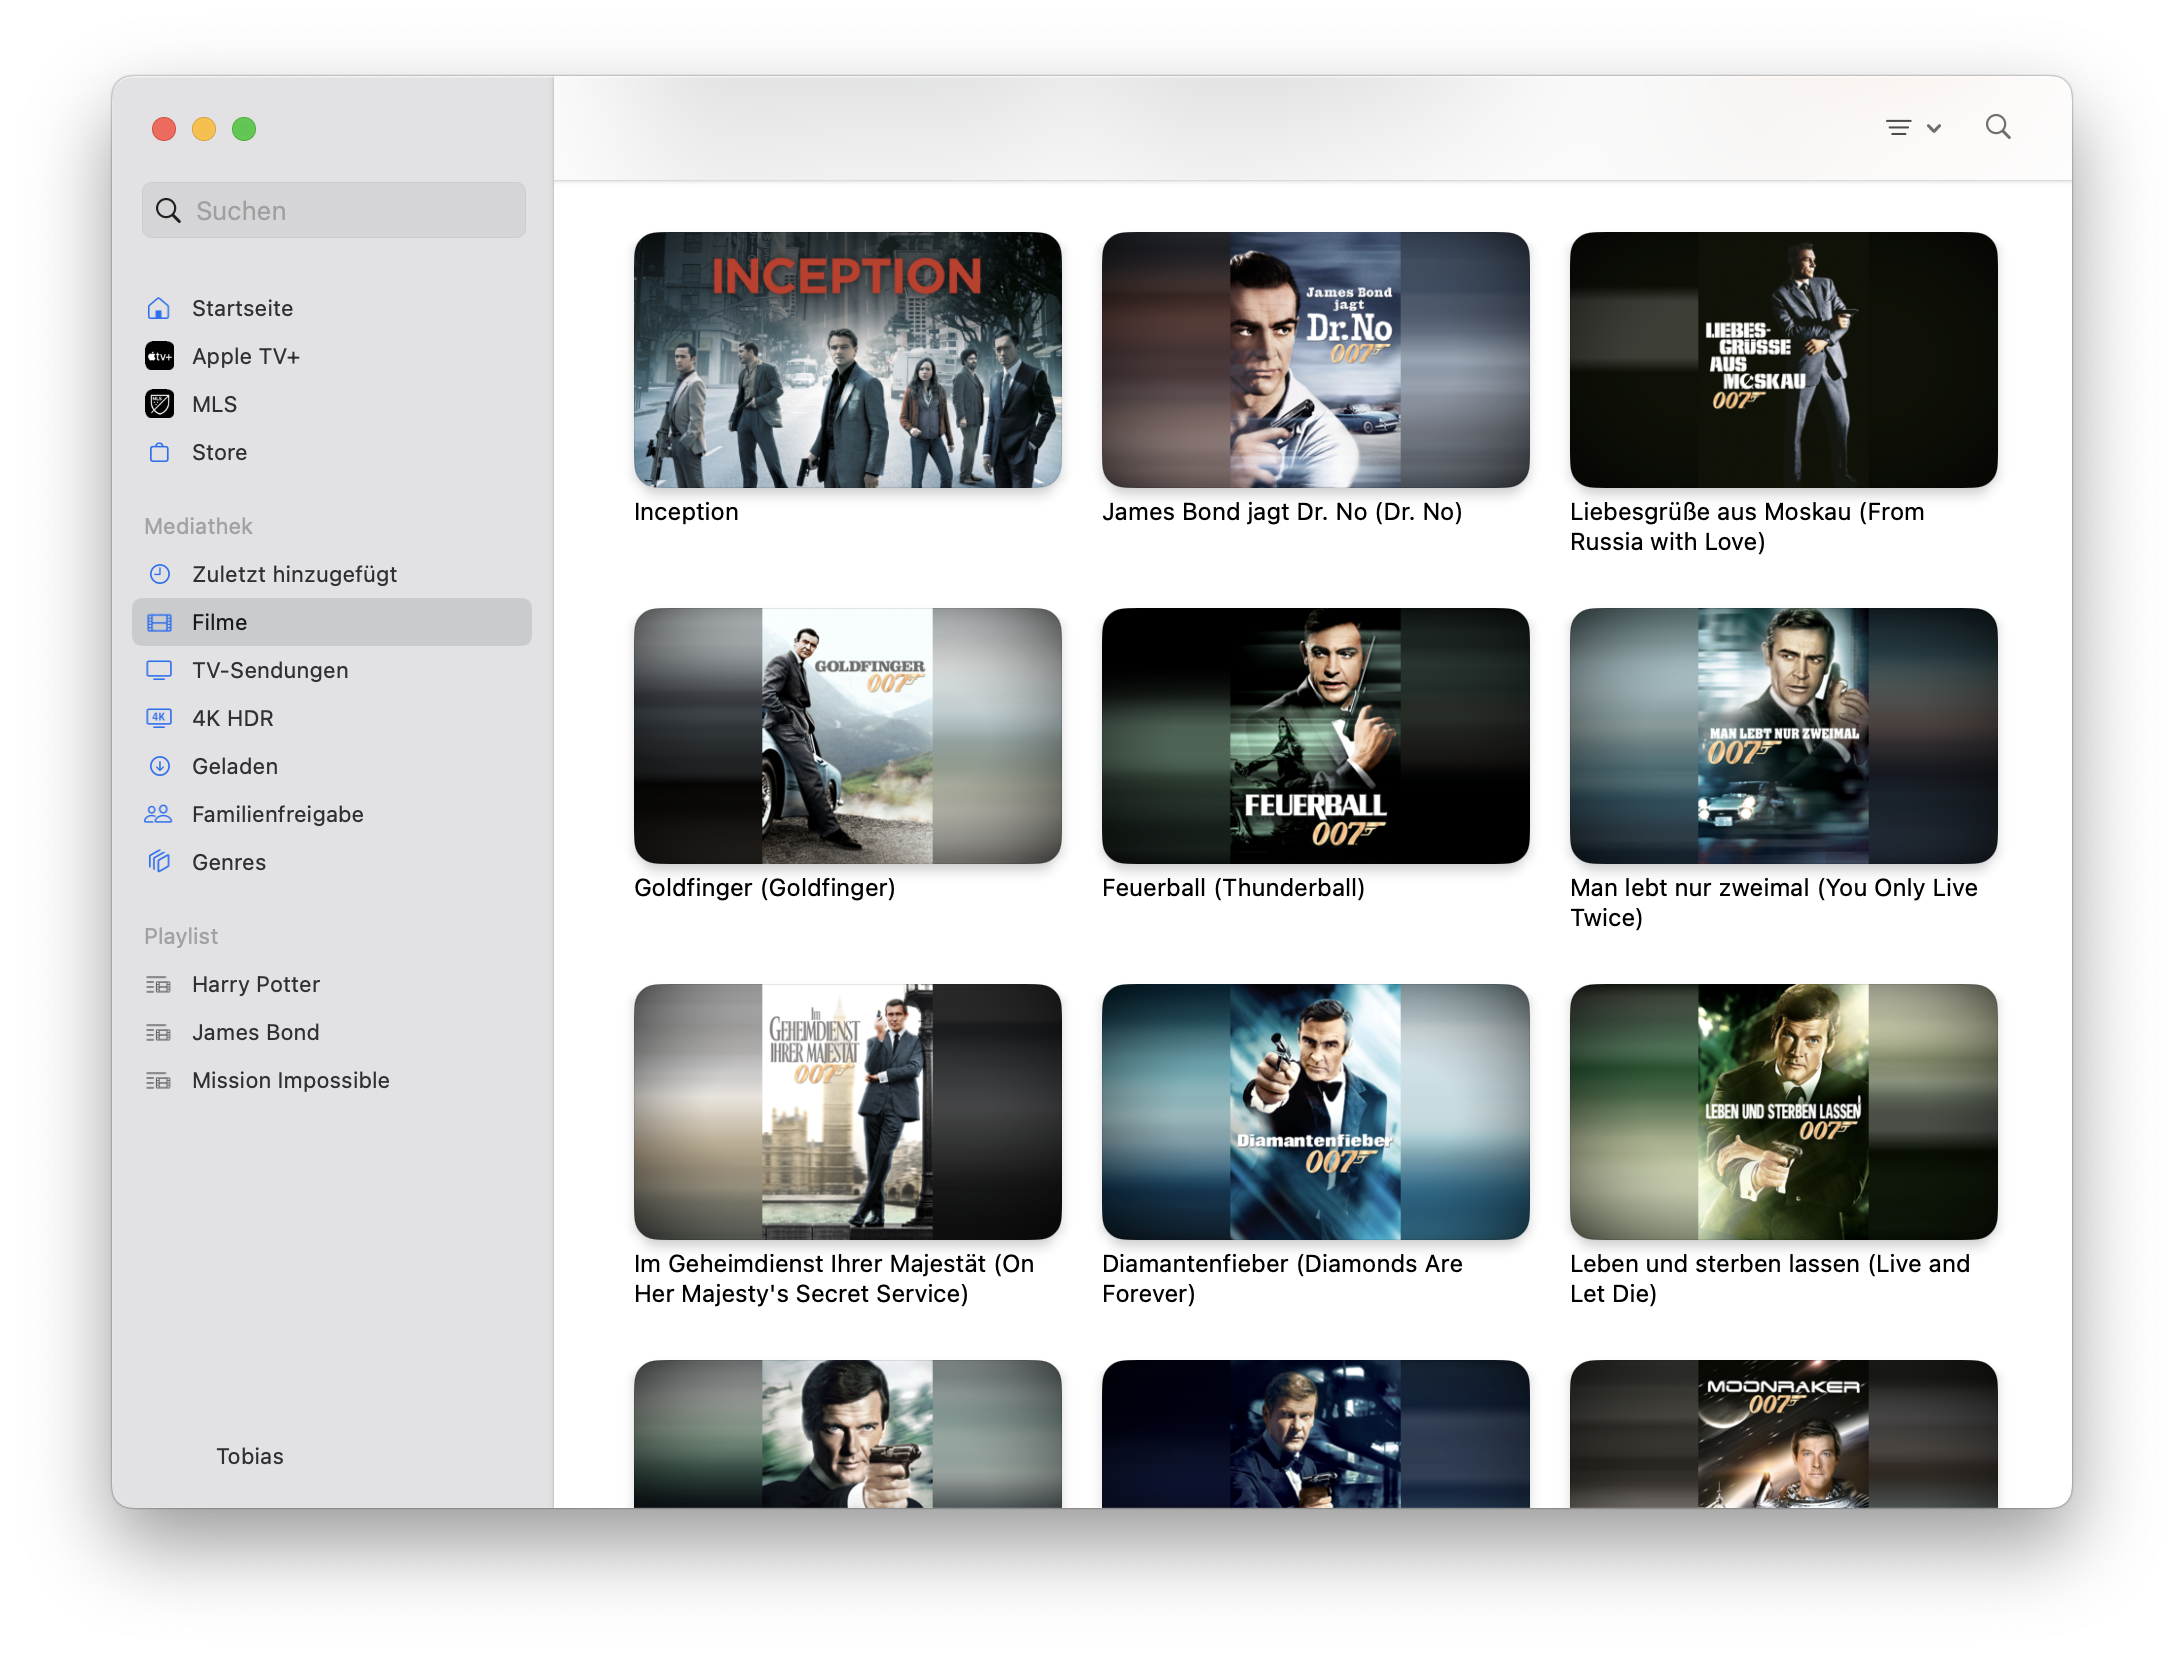Click the Geladen download icon
Screen dimensions: 2184x1656
click(x=159, y=766)
